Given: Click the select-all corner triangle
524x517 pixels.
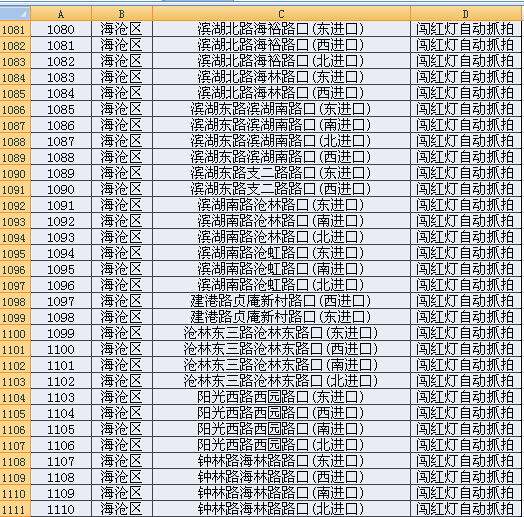Looking at the screenshot, I should coord(15,14).
